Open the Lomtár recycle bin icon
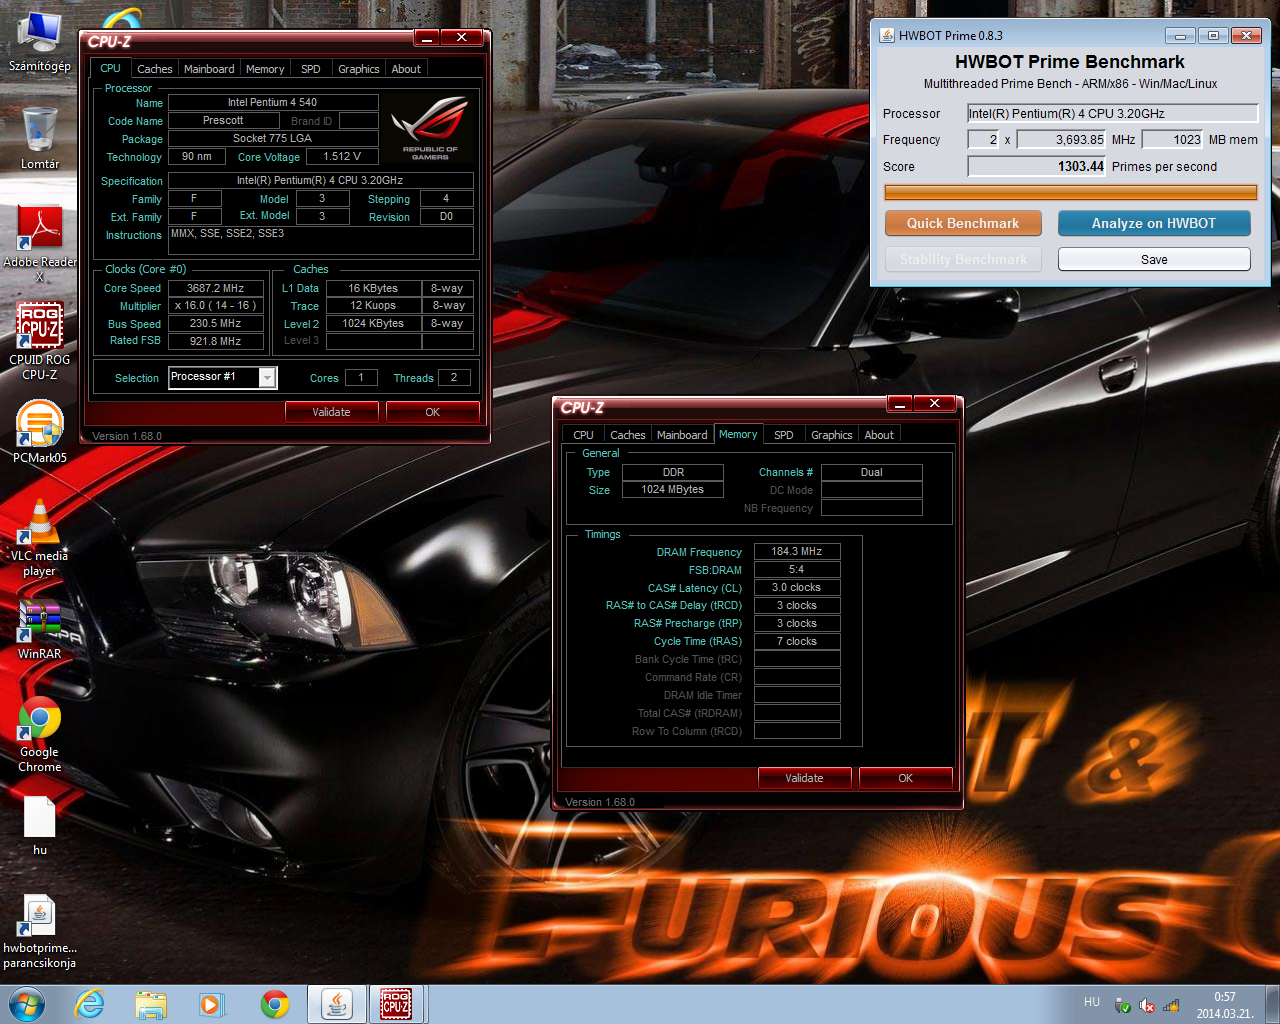Viewport: 1280px width, 1024px height. pyautogui.click(x=40, y=138)
